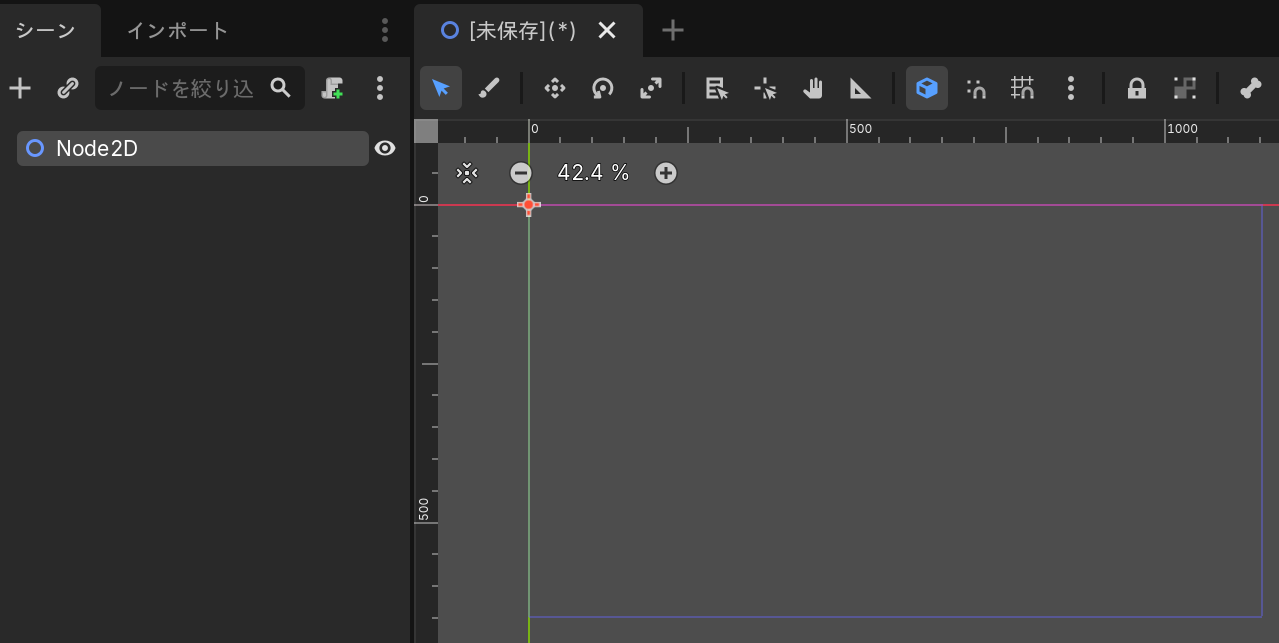Activate the Pan mode hand tool
The image size is (1279, 643).
point(813,88)
